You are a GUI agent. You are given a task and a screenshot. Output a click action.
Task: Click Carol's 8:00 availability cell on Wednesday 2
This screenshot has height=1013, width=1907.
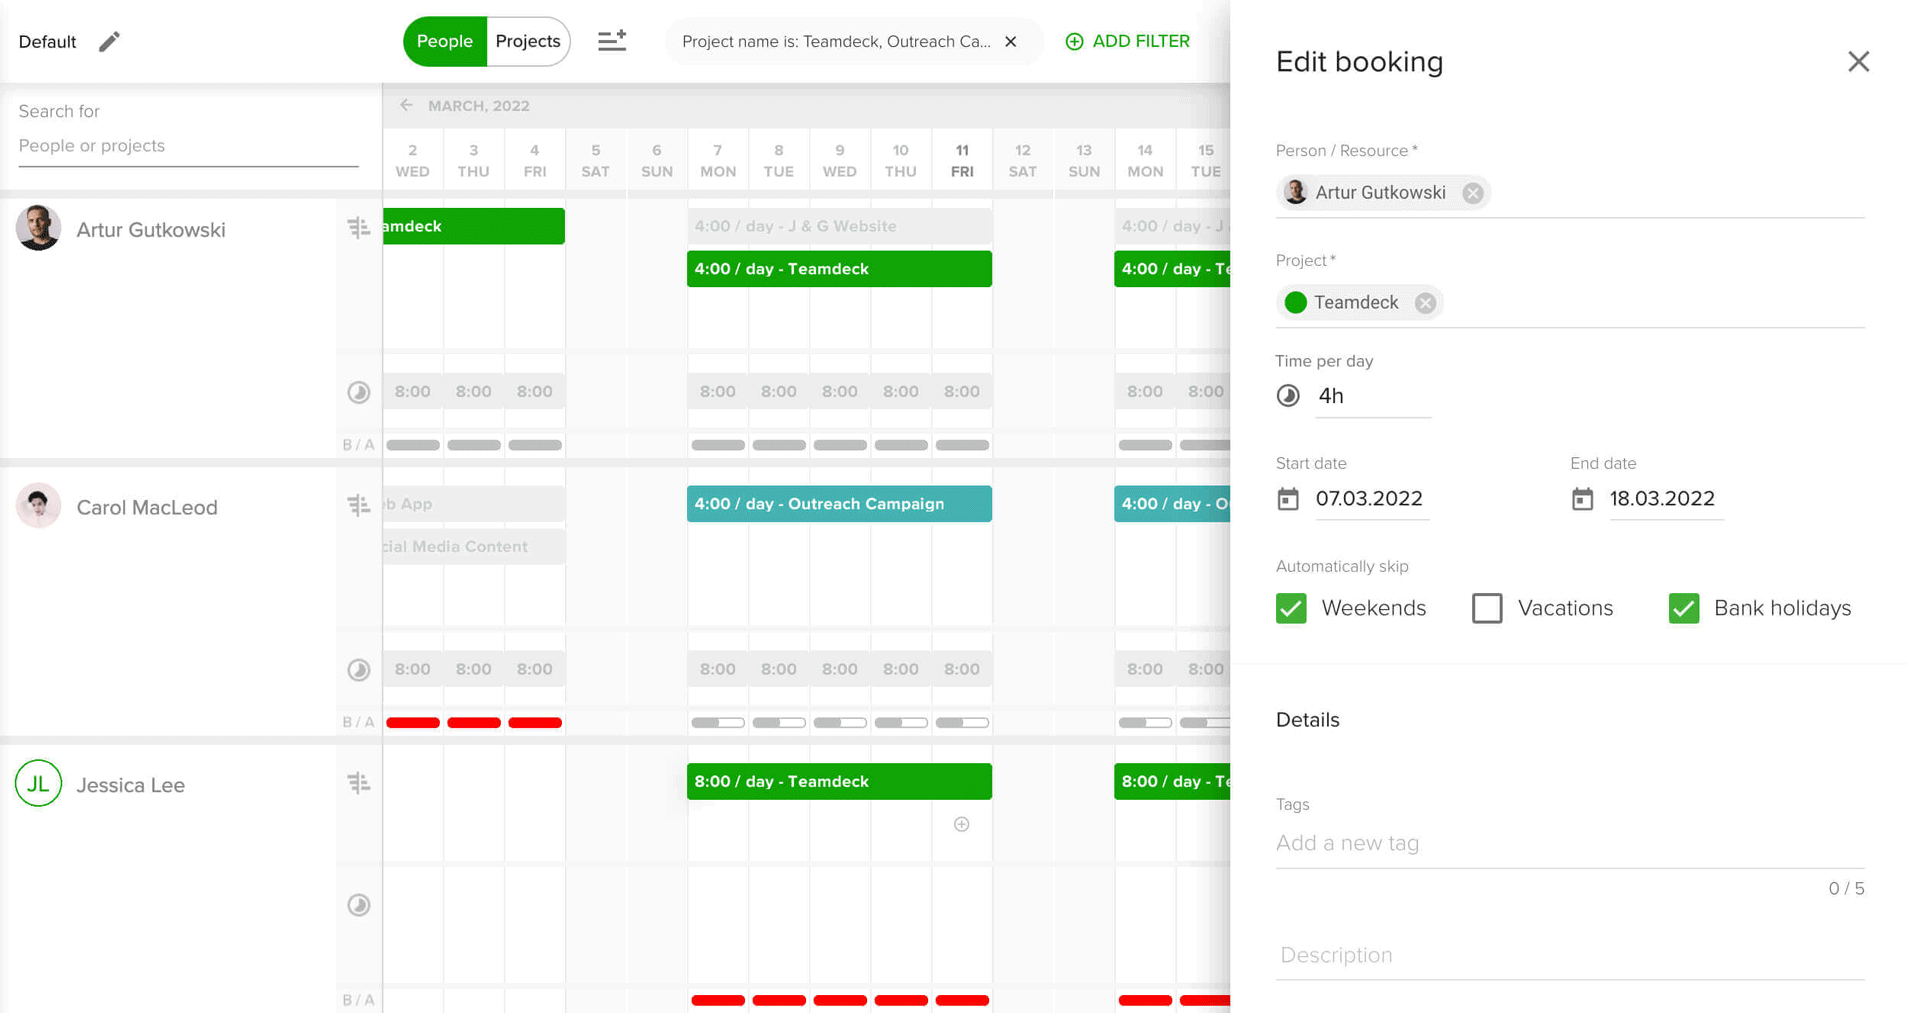pyautogui.click(x=413, y=670)
